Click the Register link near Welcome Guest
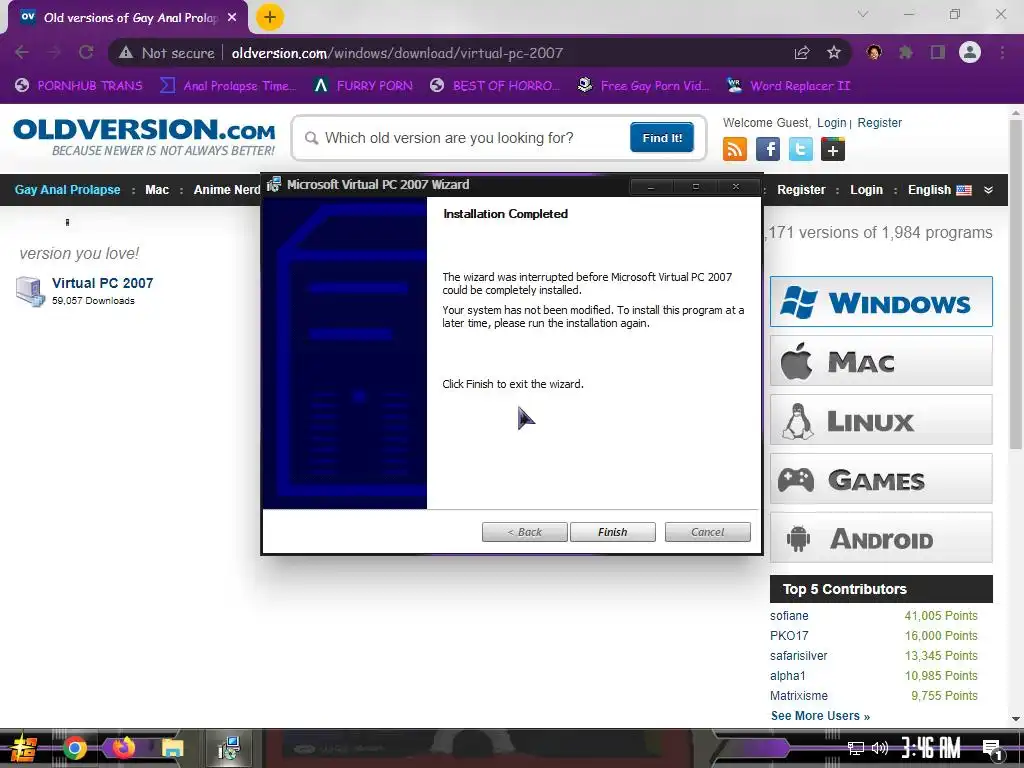This screenshot has height=768, width=1024. [x=880, y=123]
